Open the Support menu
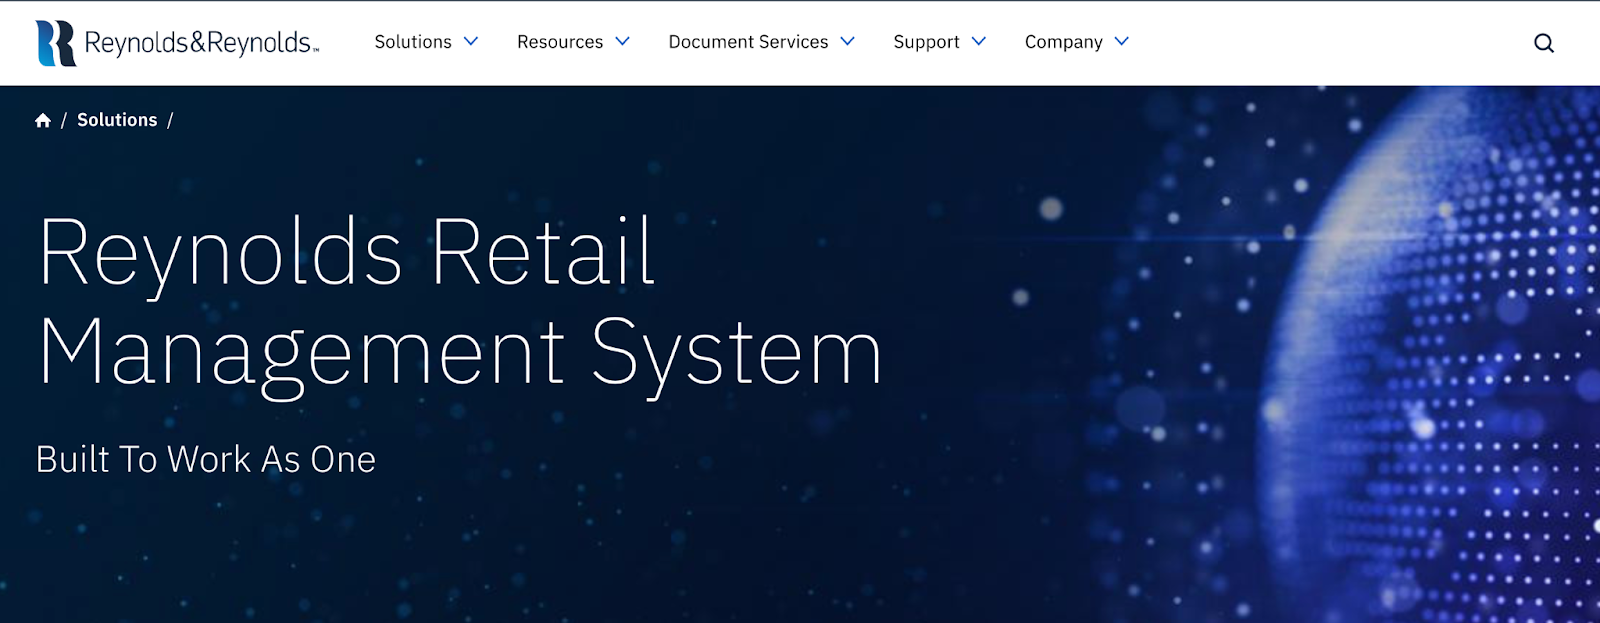 click(926, 42)
